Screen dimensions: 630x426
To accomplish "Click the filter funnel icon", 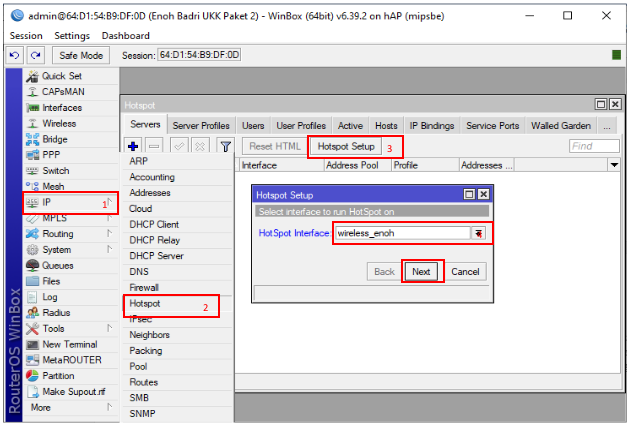I will (x=225, y=146).
